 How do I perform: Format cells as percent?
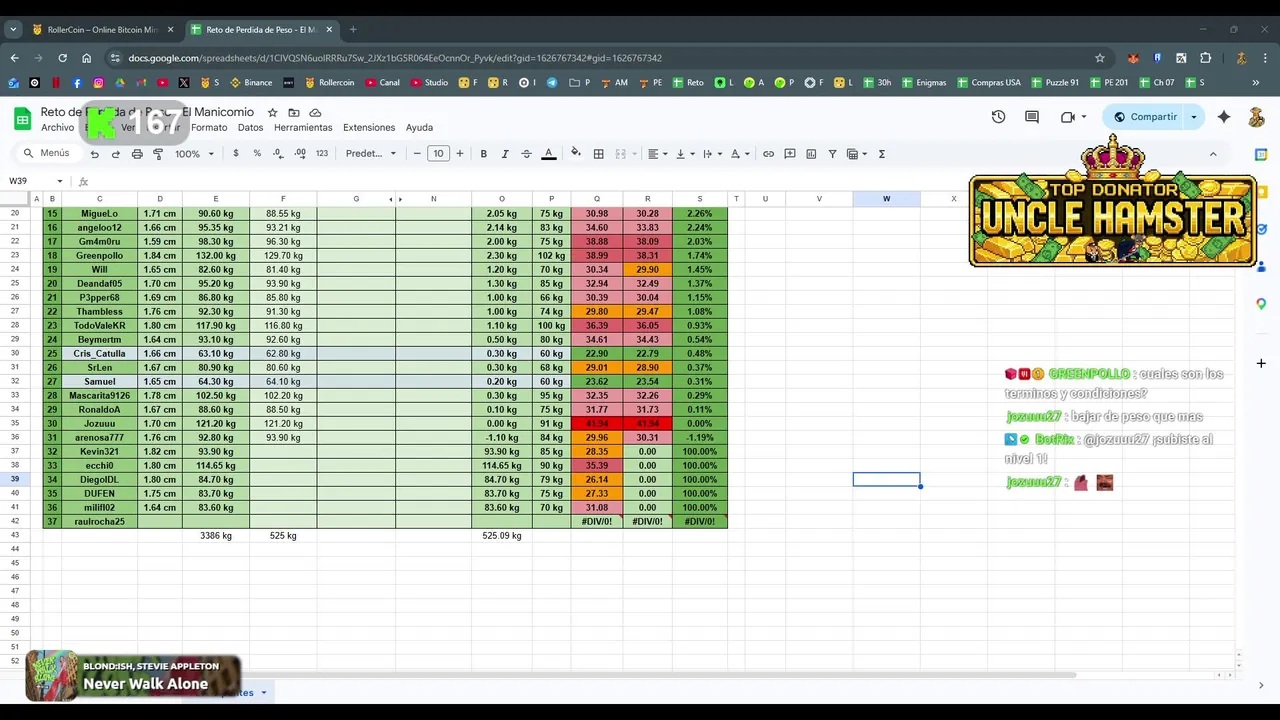point(257,154)
